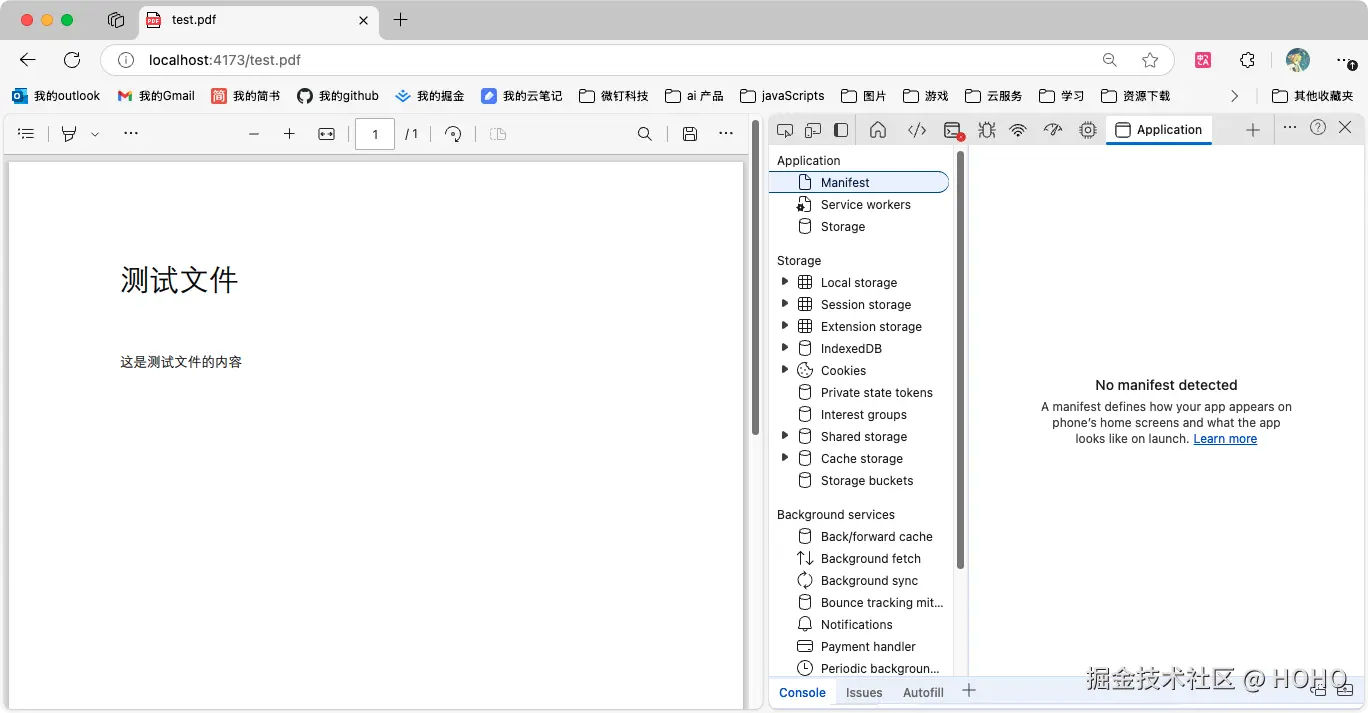Switch to Issues drawer tab
The width and height of the screenshot is (1368, 713).
[864, 692]
